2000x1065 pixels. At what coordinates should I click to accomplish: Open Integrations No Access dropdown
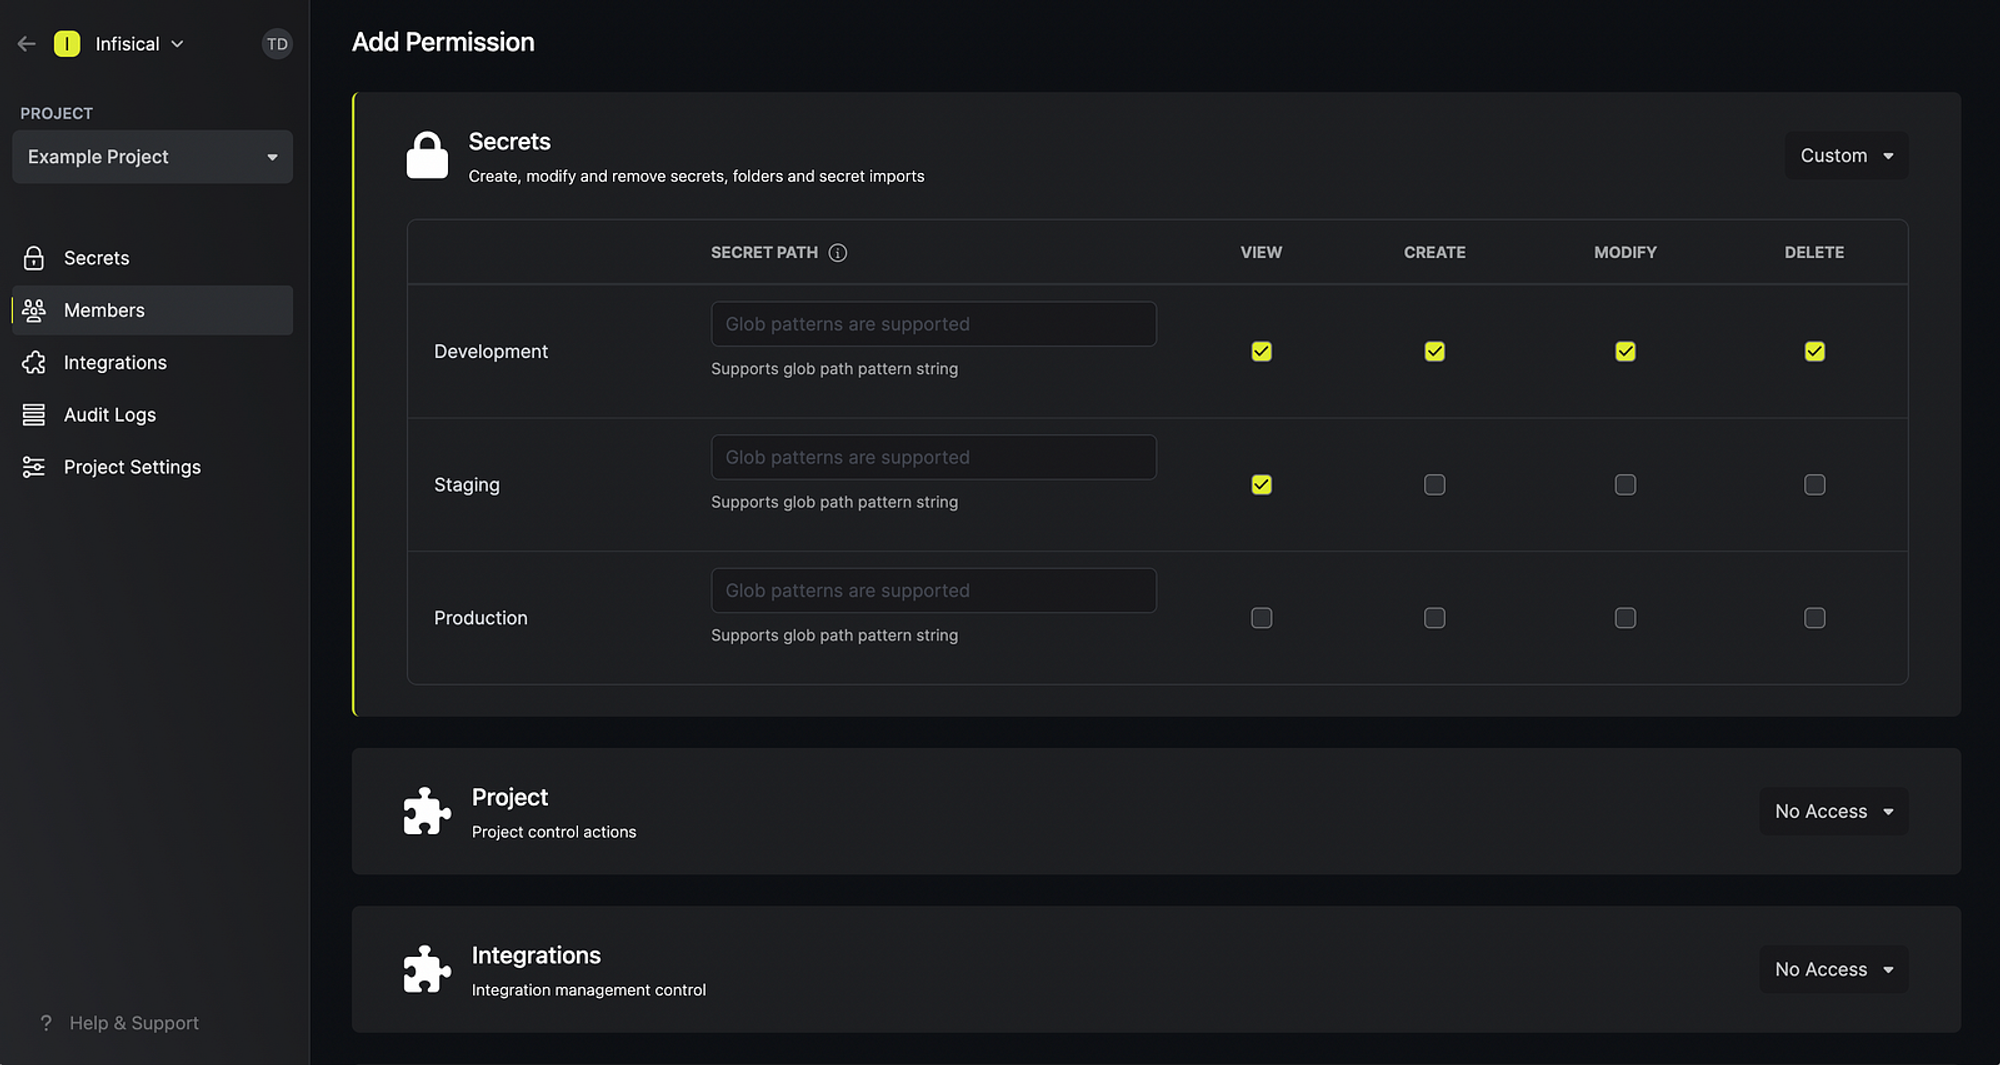coord(1833,970)
